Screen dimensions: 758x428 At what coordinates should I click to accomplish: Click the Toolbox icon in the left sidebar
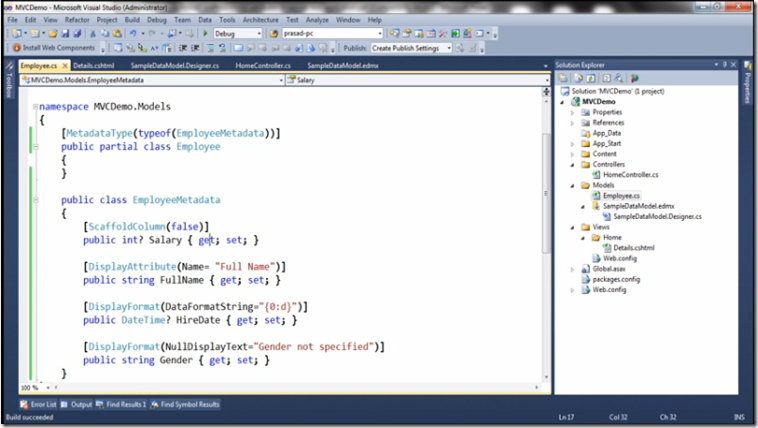tap(8, 66)
